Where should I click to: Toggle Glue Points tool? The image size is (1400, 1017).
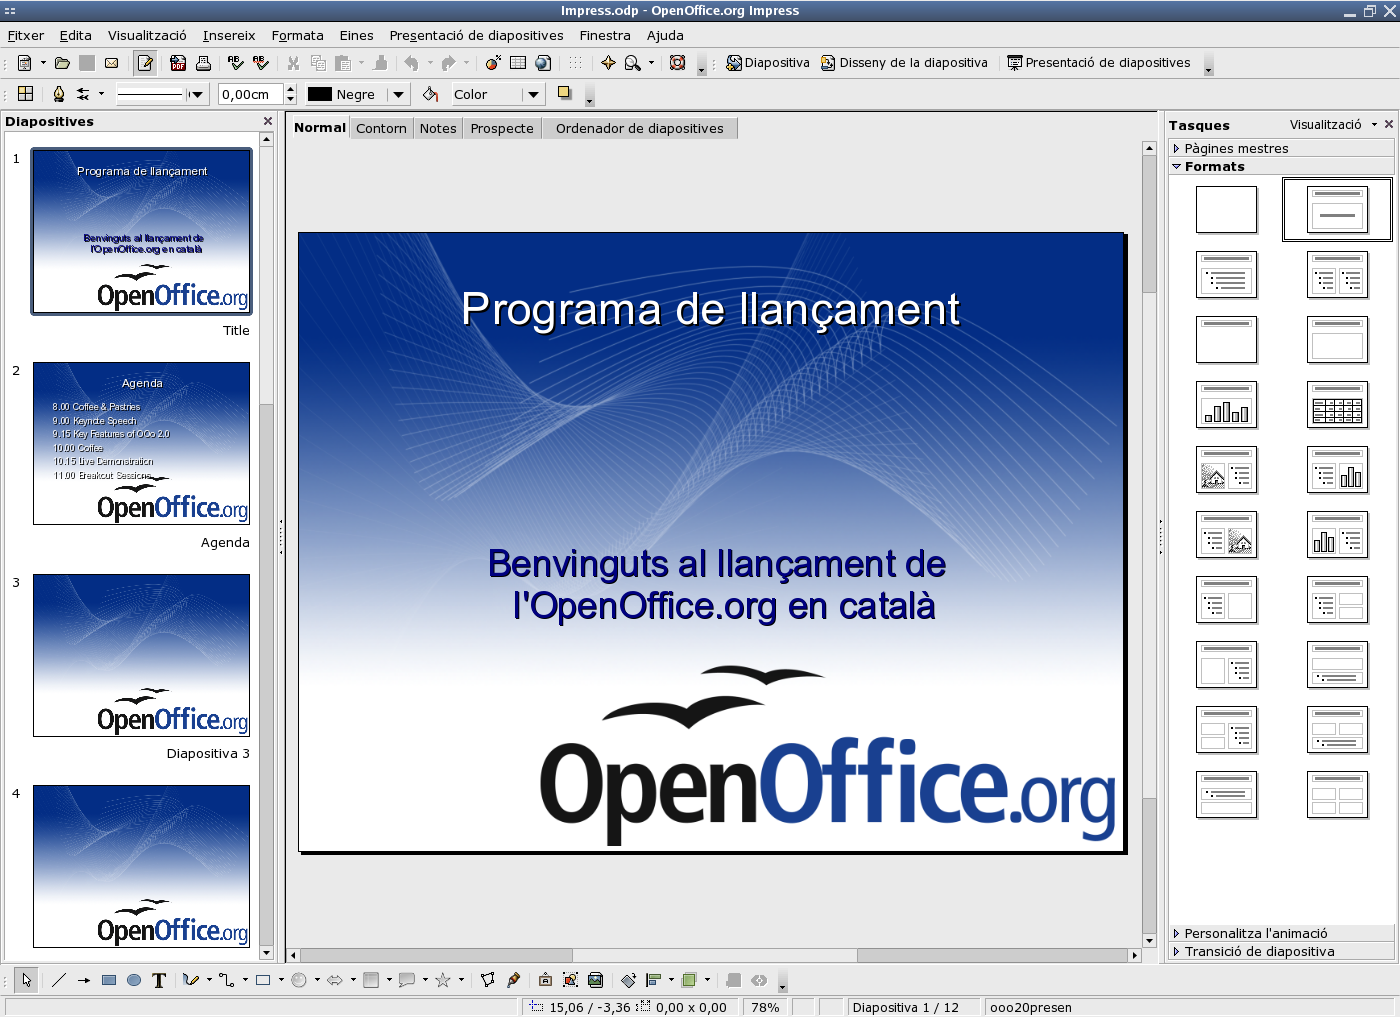point(513,980)
